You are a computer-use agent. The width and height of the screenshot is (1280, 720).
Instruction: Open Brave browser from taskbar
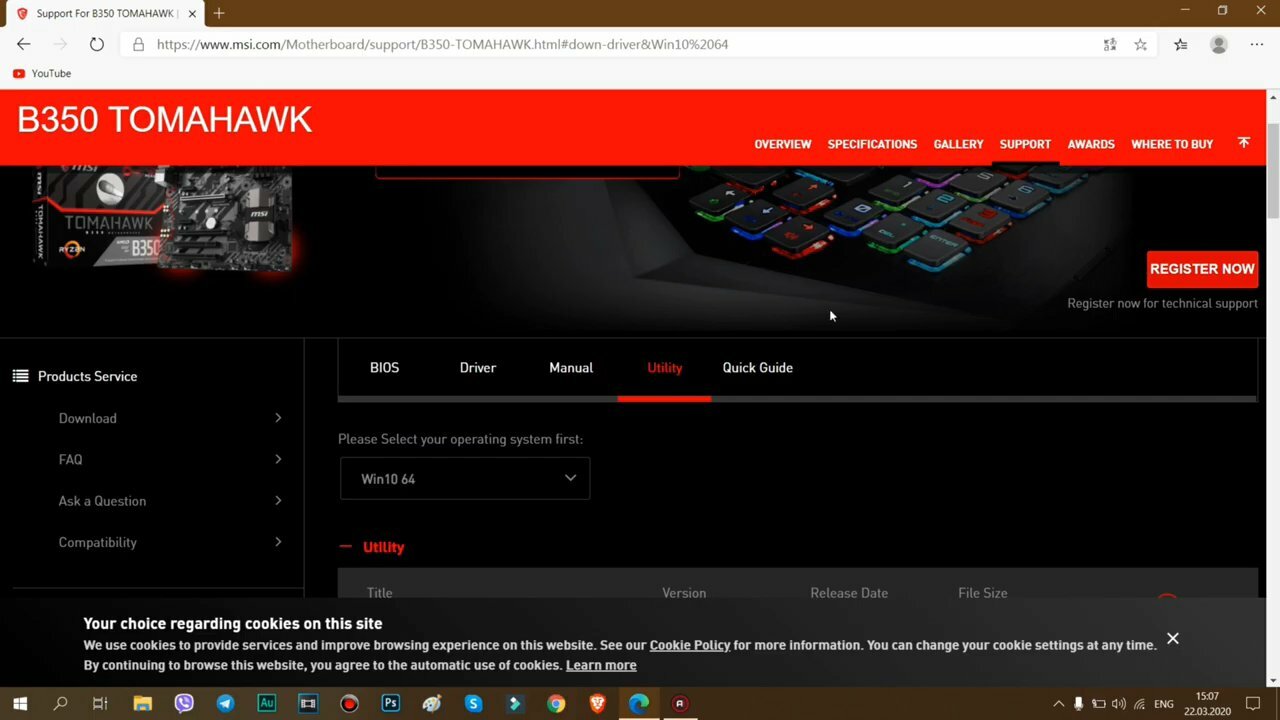point(597,703)
